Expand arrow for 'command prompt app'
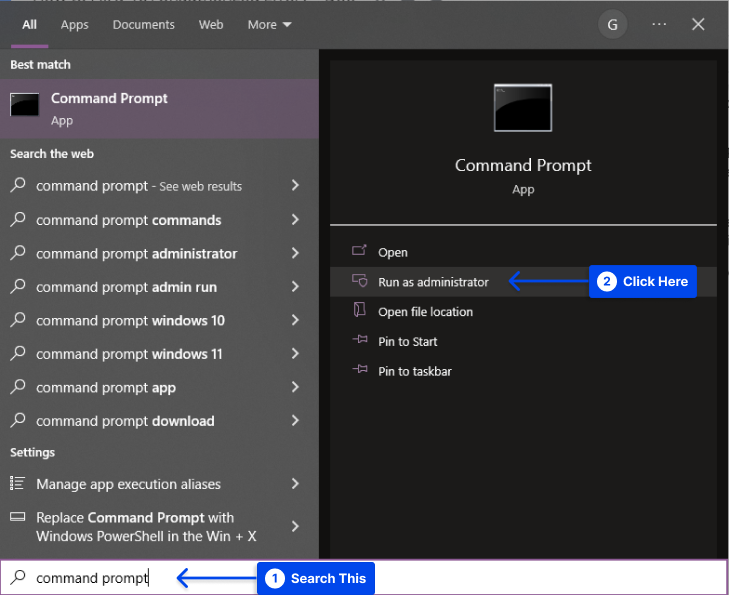The width and height of the screenshot is (729, 595). coord(295,387)
